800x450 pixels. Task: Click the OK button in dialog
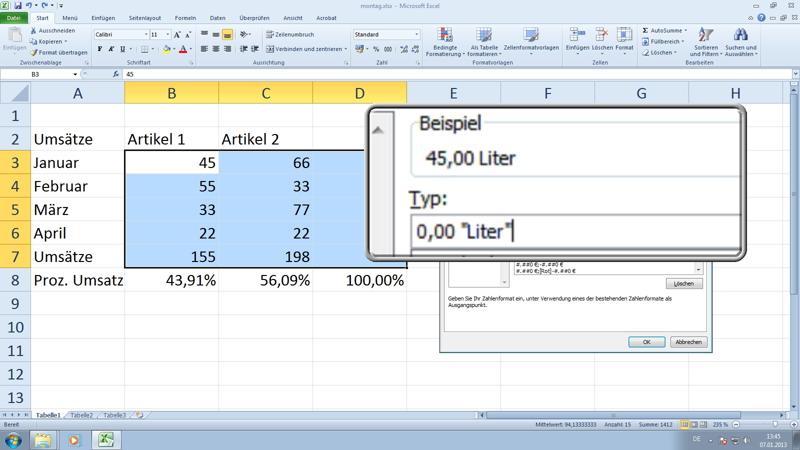pyautogui.click(x=646, y=341)
